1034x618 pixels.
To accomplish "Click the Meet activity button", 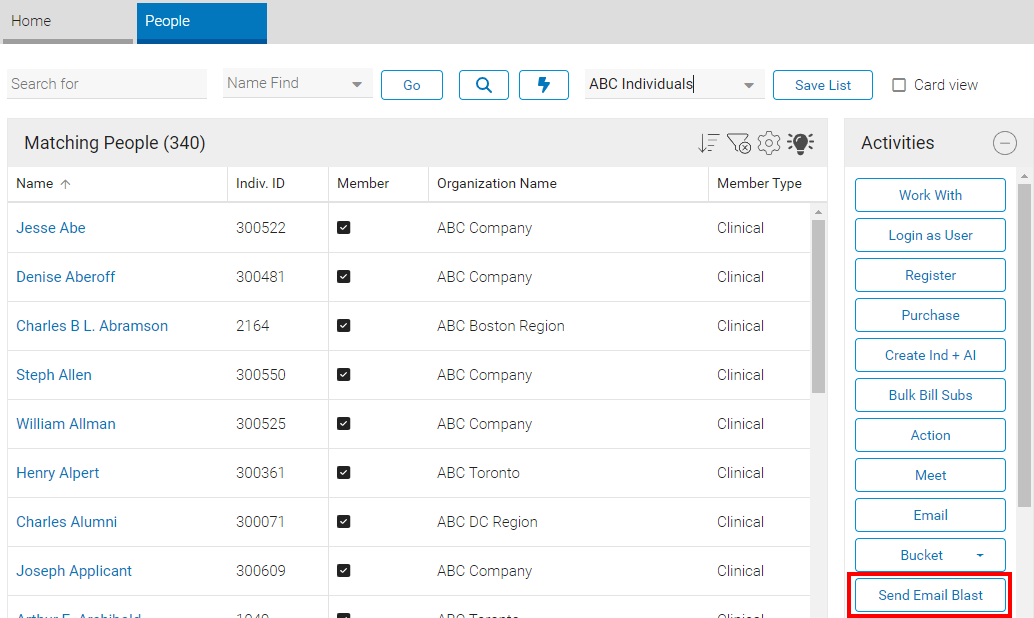I will point(930,476).
